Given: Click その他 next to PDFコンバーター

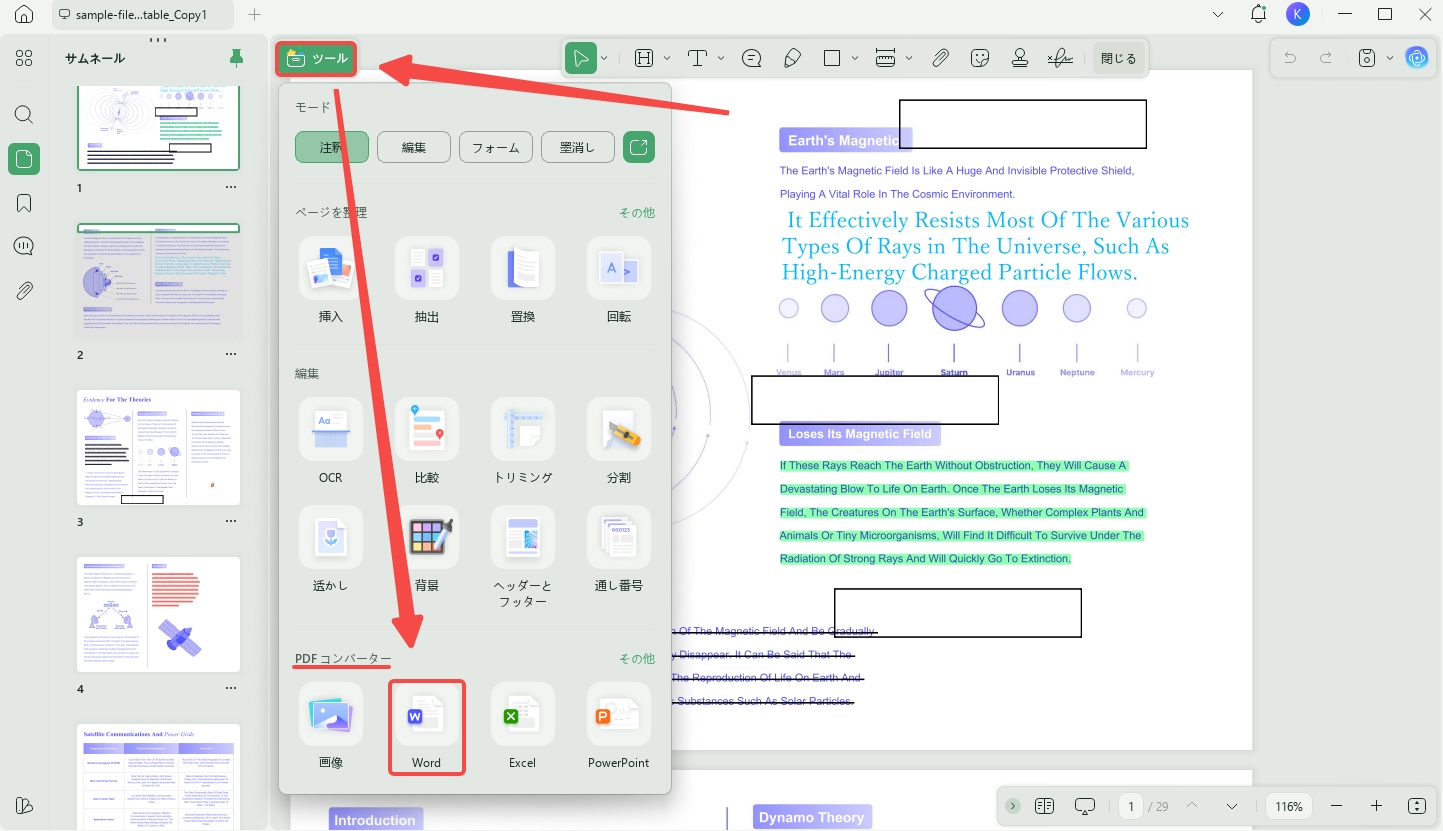Looking at the screenshot, I should (x=636, y=658).
